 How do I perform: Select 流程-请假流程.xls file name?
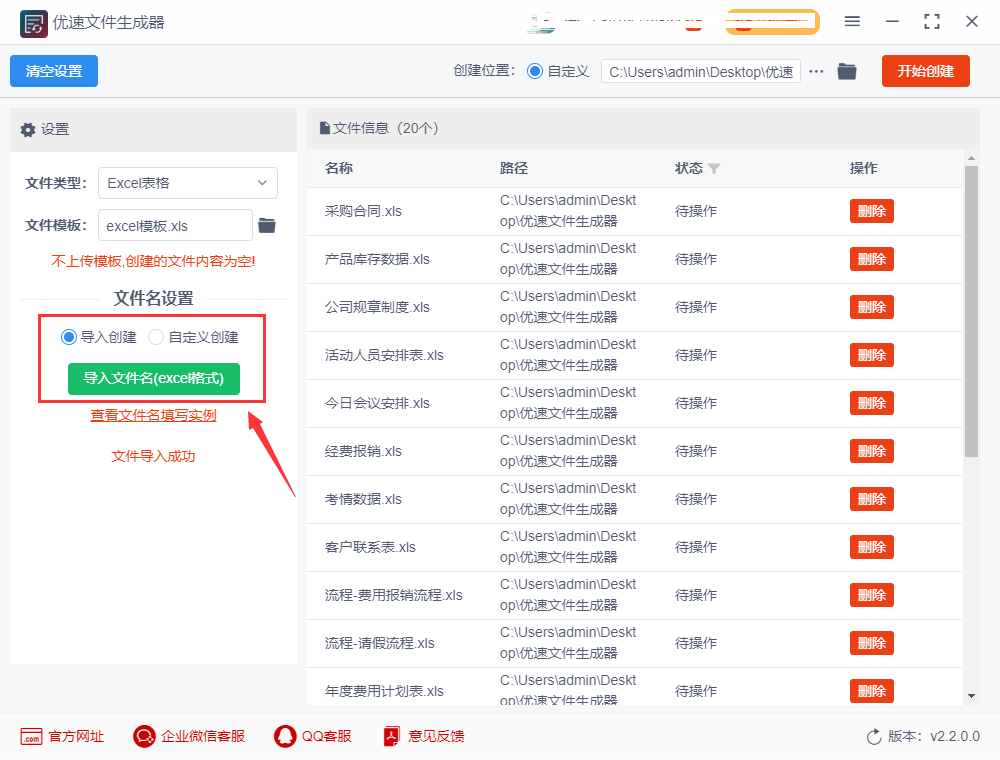(379, 643)
